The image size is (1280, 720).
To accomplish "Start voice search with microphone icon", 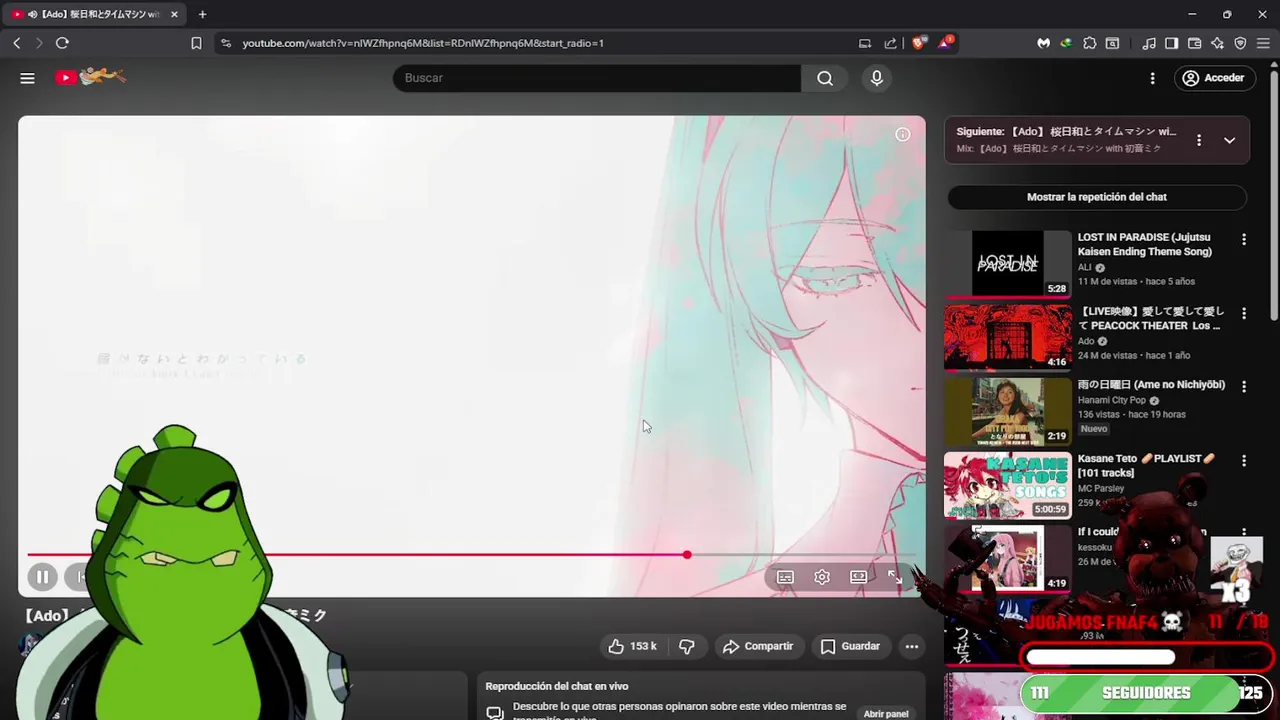I will [x=877, y=78].
